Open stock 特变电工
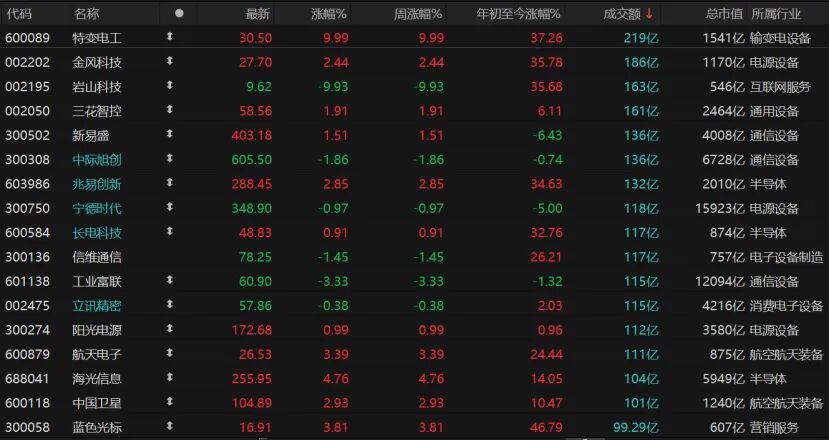This screenshot has height=440, width=830. click(x=97, y=38)
